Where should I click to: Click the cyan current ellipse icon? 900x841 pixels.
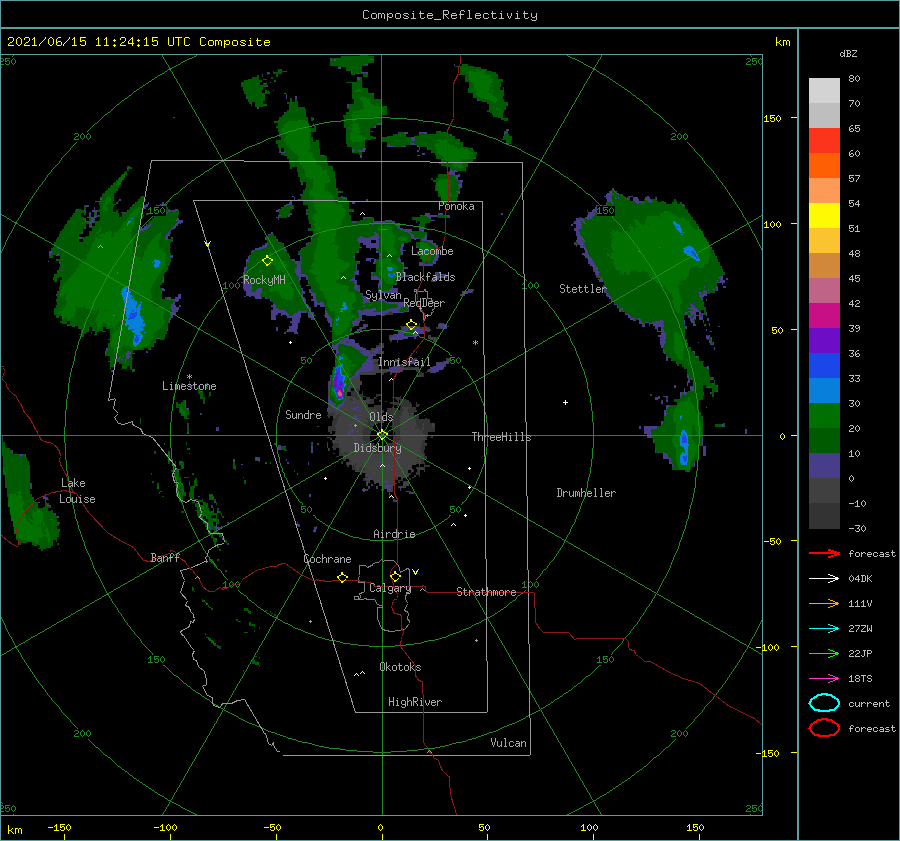coord(824,703)
